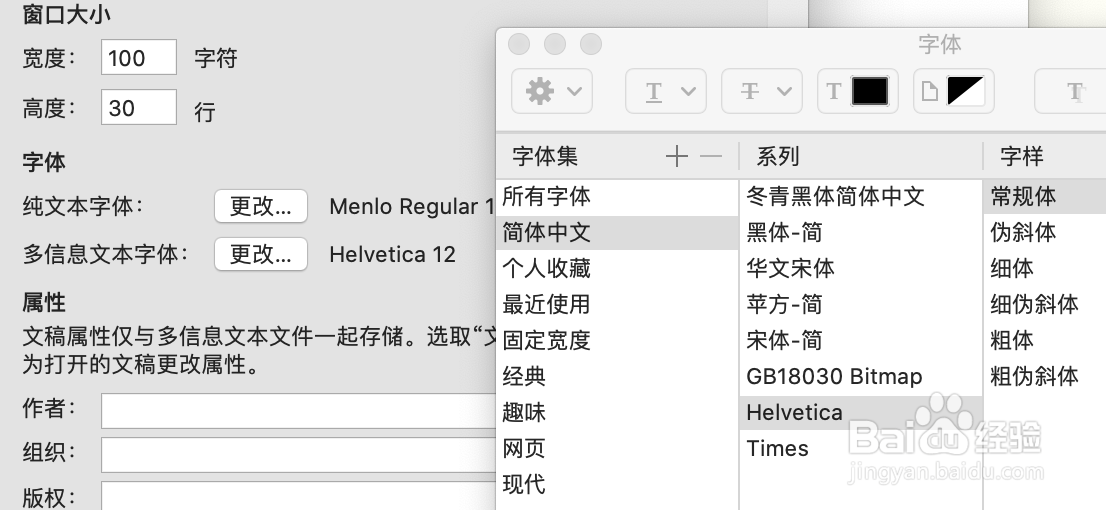
Task: Toggle the text shadow button
Action: pyautogui.click(x=1075, y=92)
